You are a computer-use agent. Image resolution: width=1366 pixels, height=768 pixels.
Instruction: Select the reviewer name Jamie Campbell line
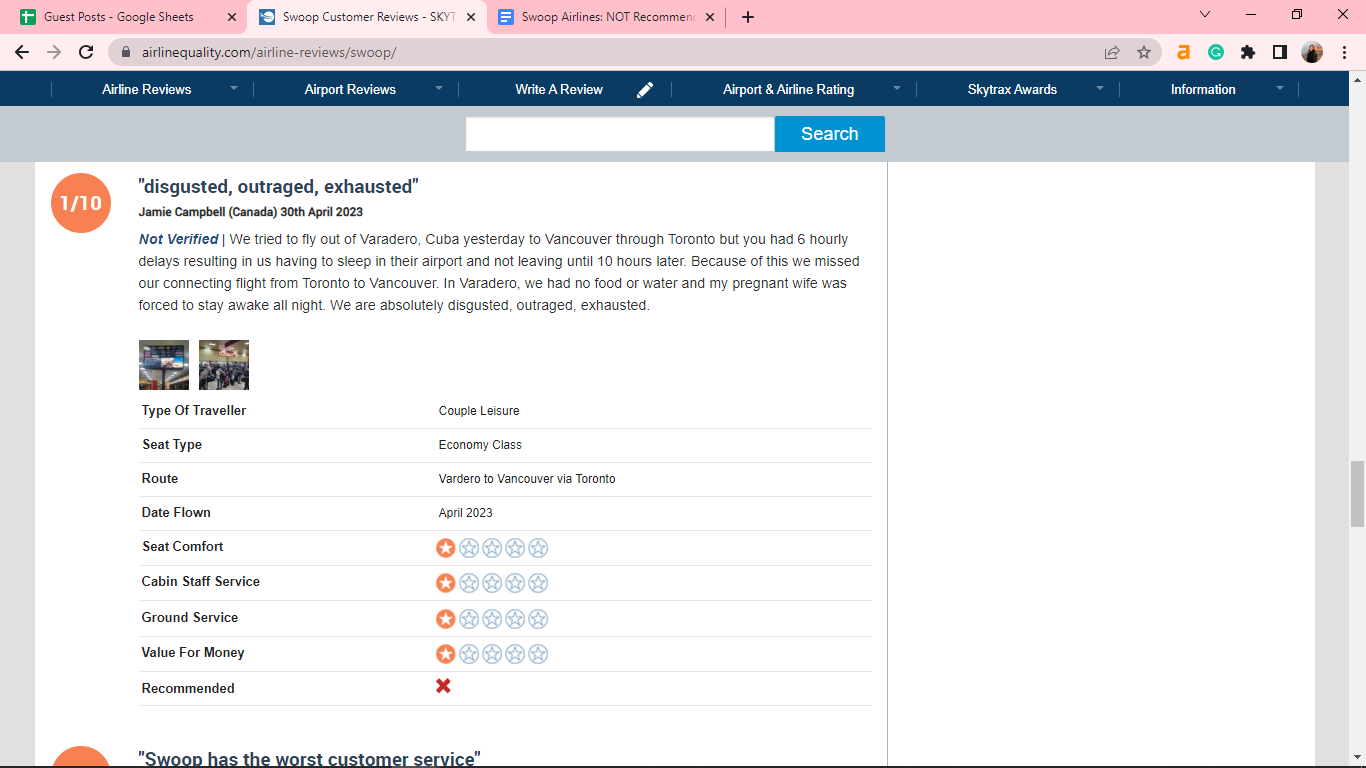251,212
